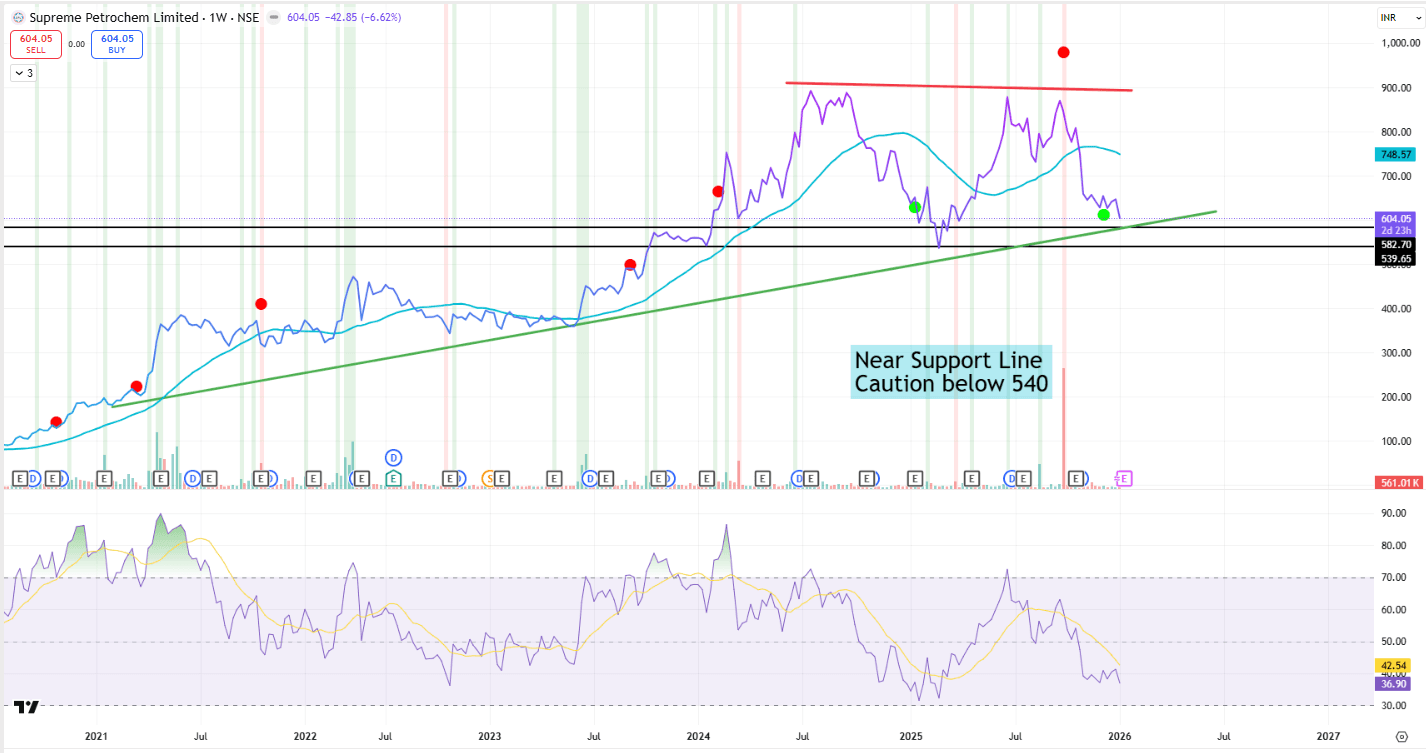Viewport: 1426px width, 753px height.
Task: Open symbol search from Supreme Petrochem Limited title
Action: coord(113,17)
